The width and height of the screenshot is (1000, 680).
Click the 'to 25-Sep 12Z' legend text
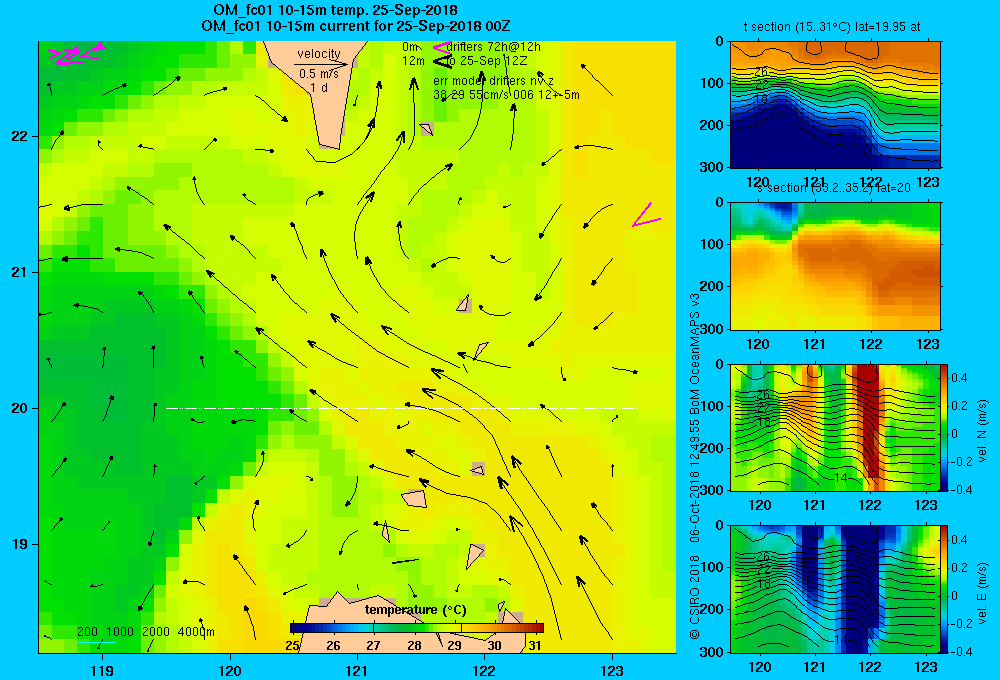(487, 61)
